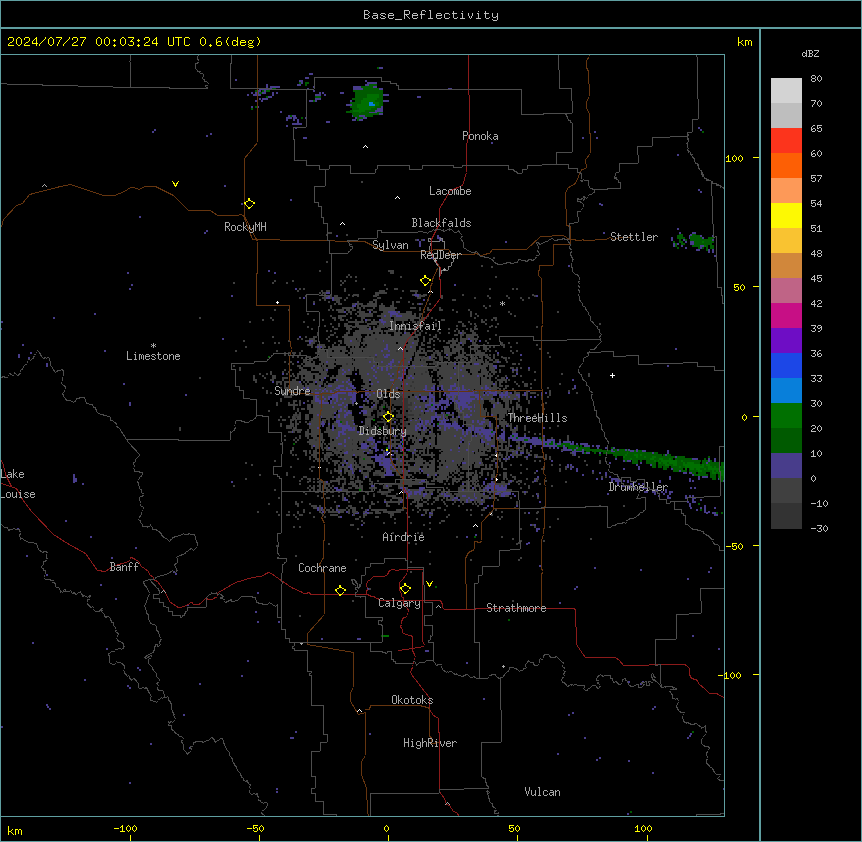
Task: Click the Strathmore city label
Action: pos(516,608)
